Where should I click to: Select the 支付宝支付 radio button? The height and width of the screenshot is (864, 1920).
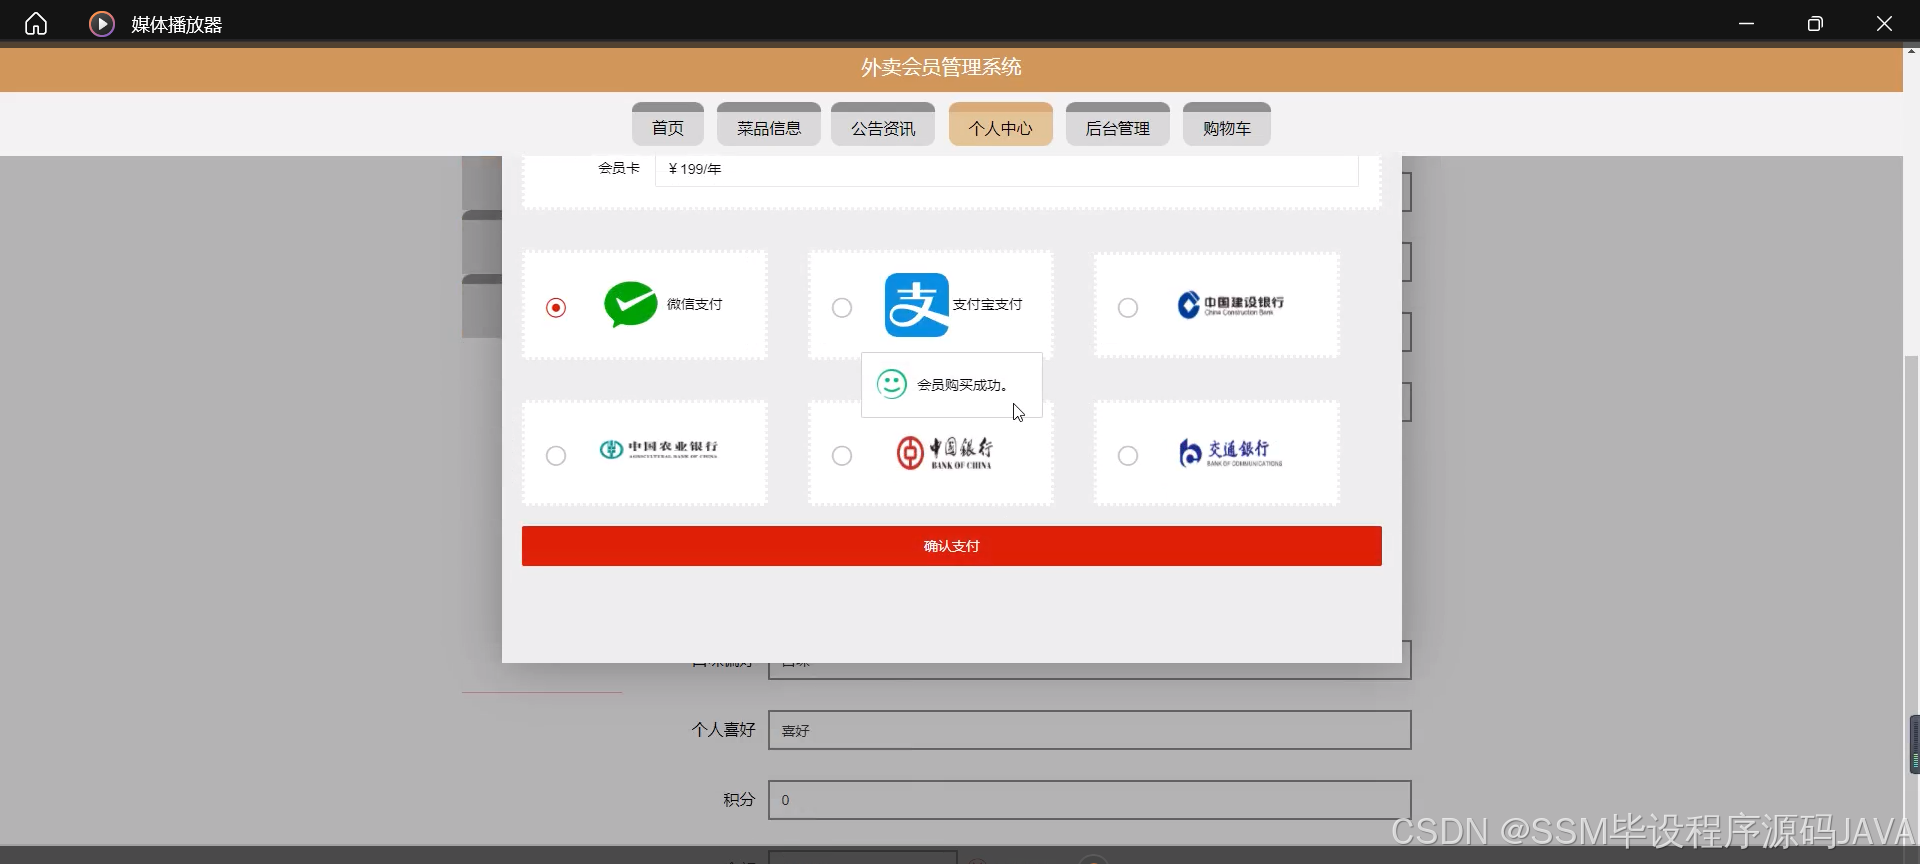[x=842, y=307]
